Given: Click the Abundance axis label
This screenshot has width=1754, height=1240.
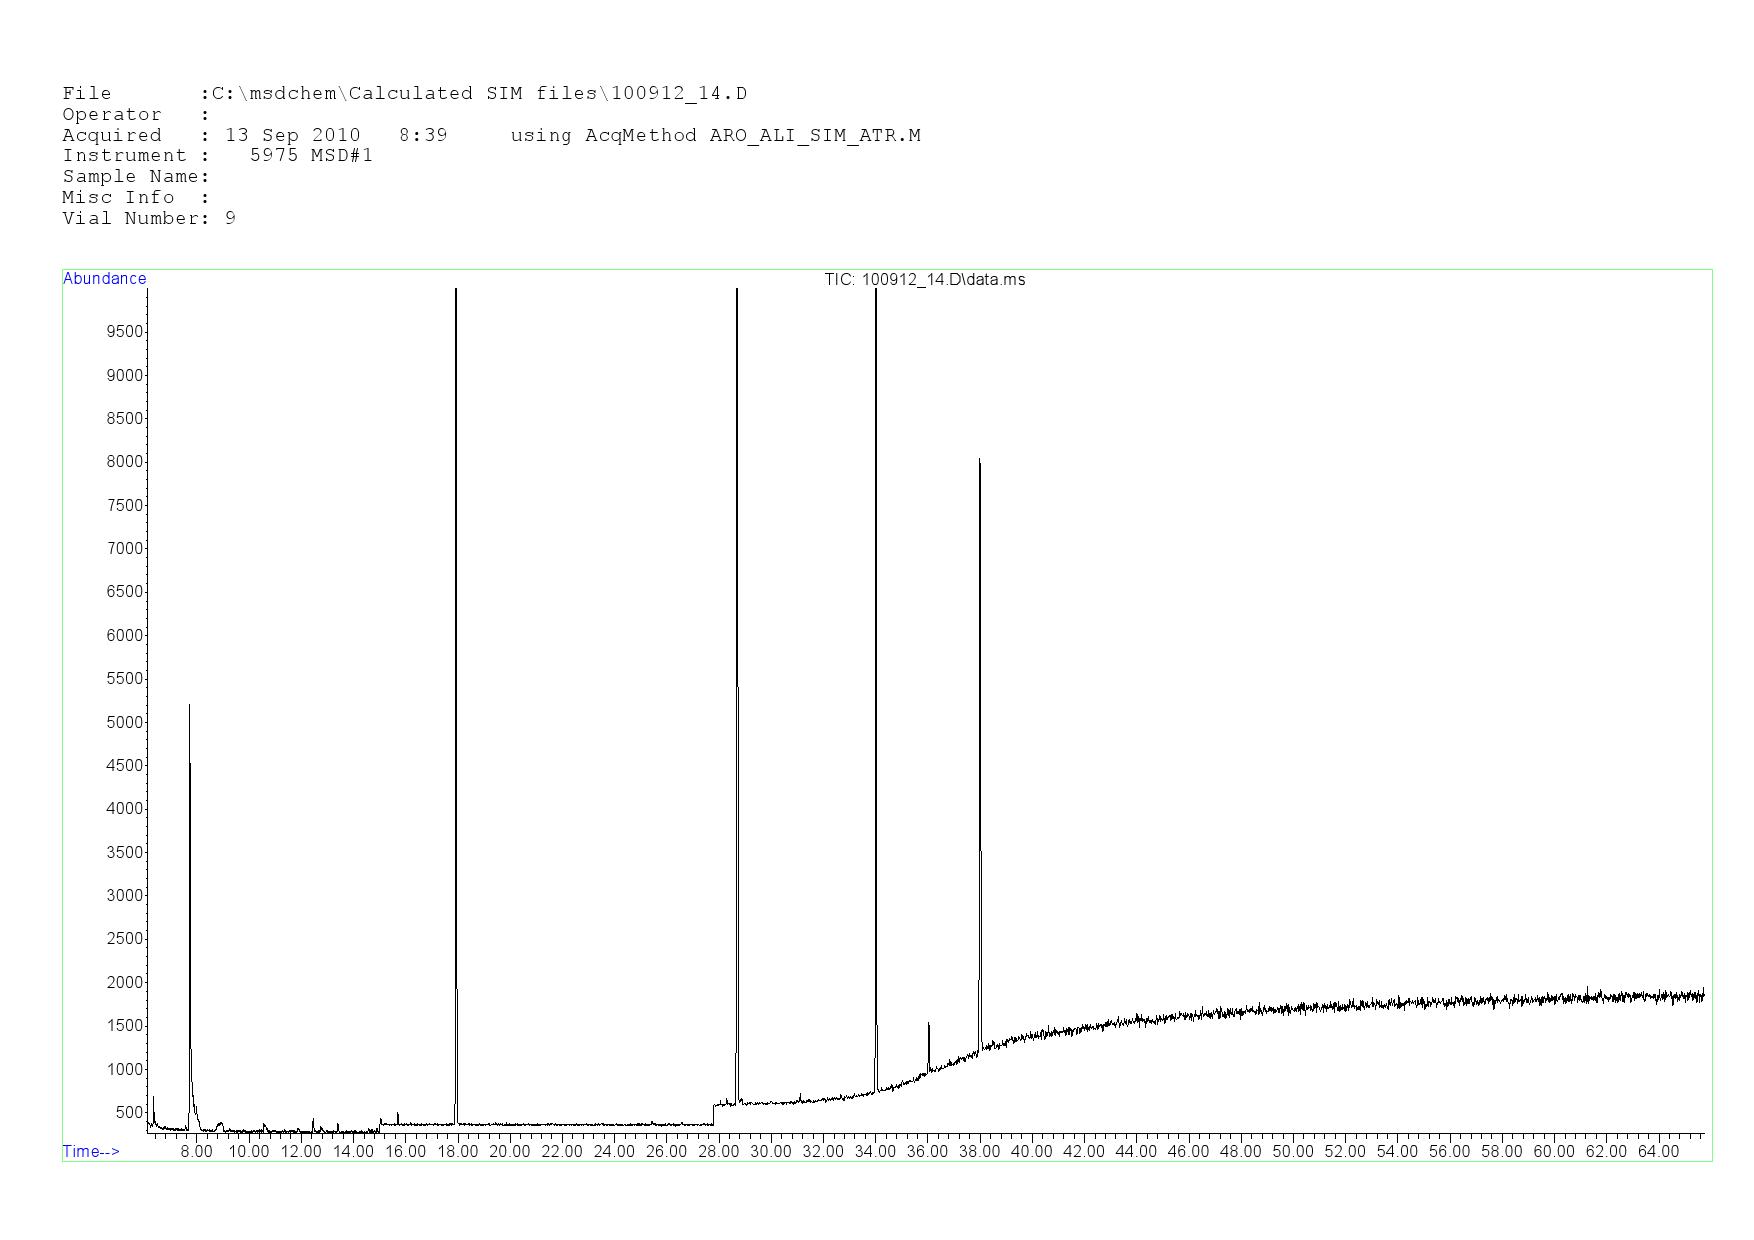Looking at the screenshot, I should tap(105, 279).
